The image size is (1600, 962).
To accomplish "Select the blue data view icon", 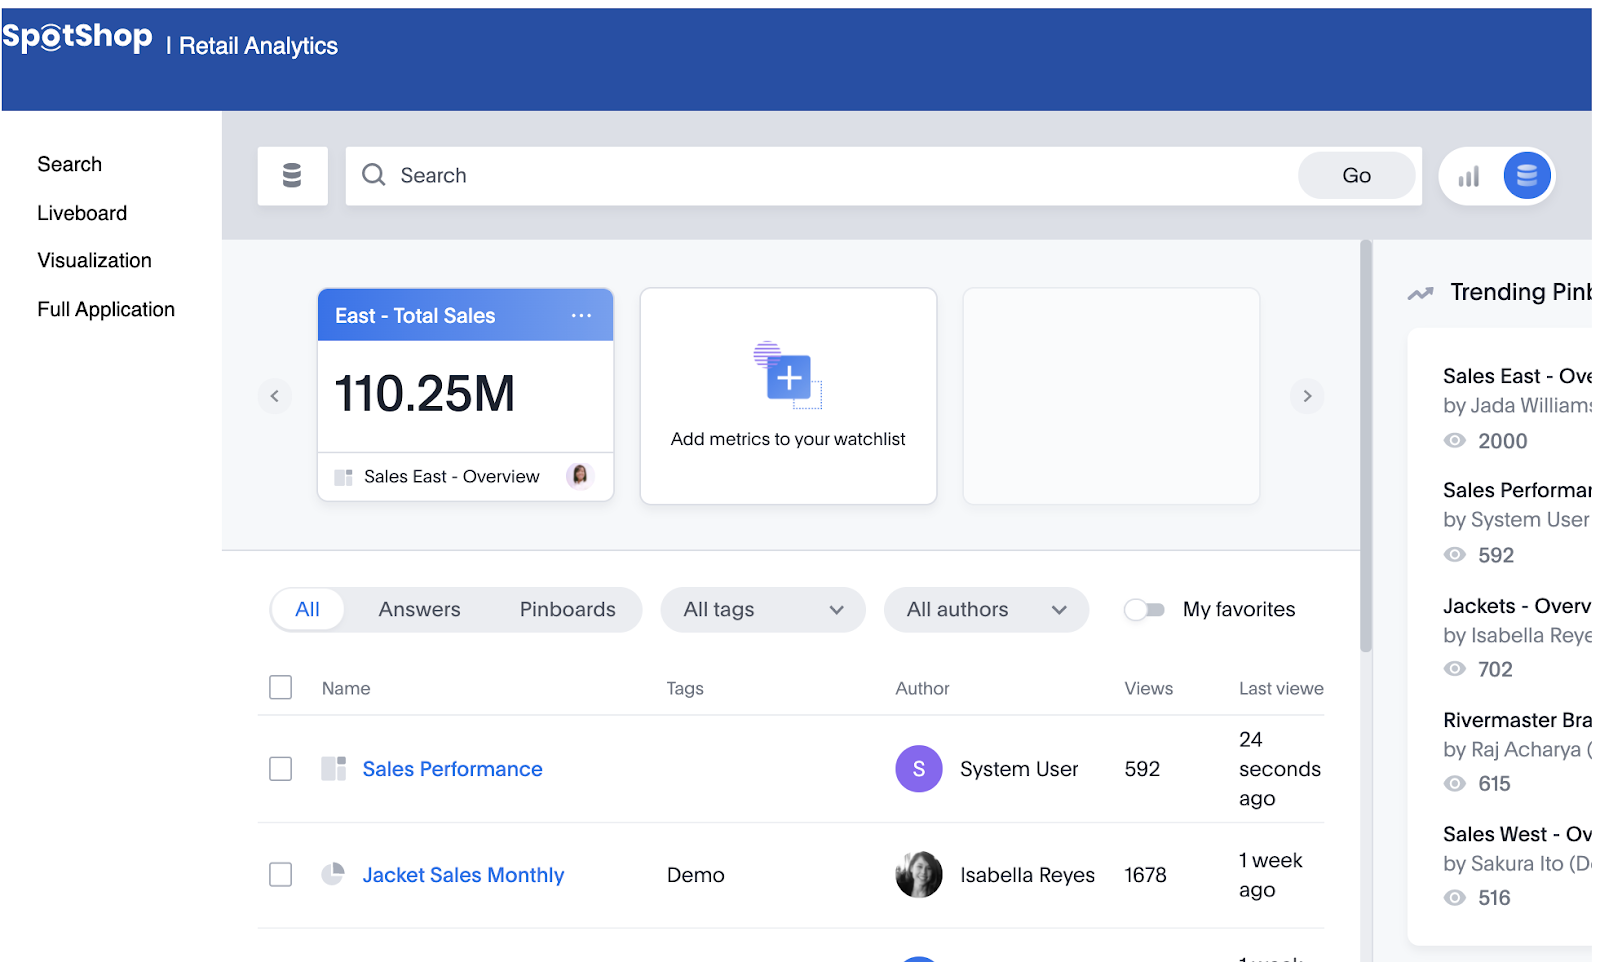I will click(x=1526, y=176).
